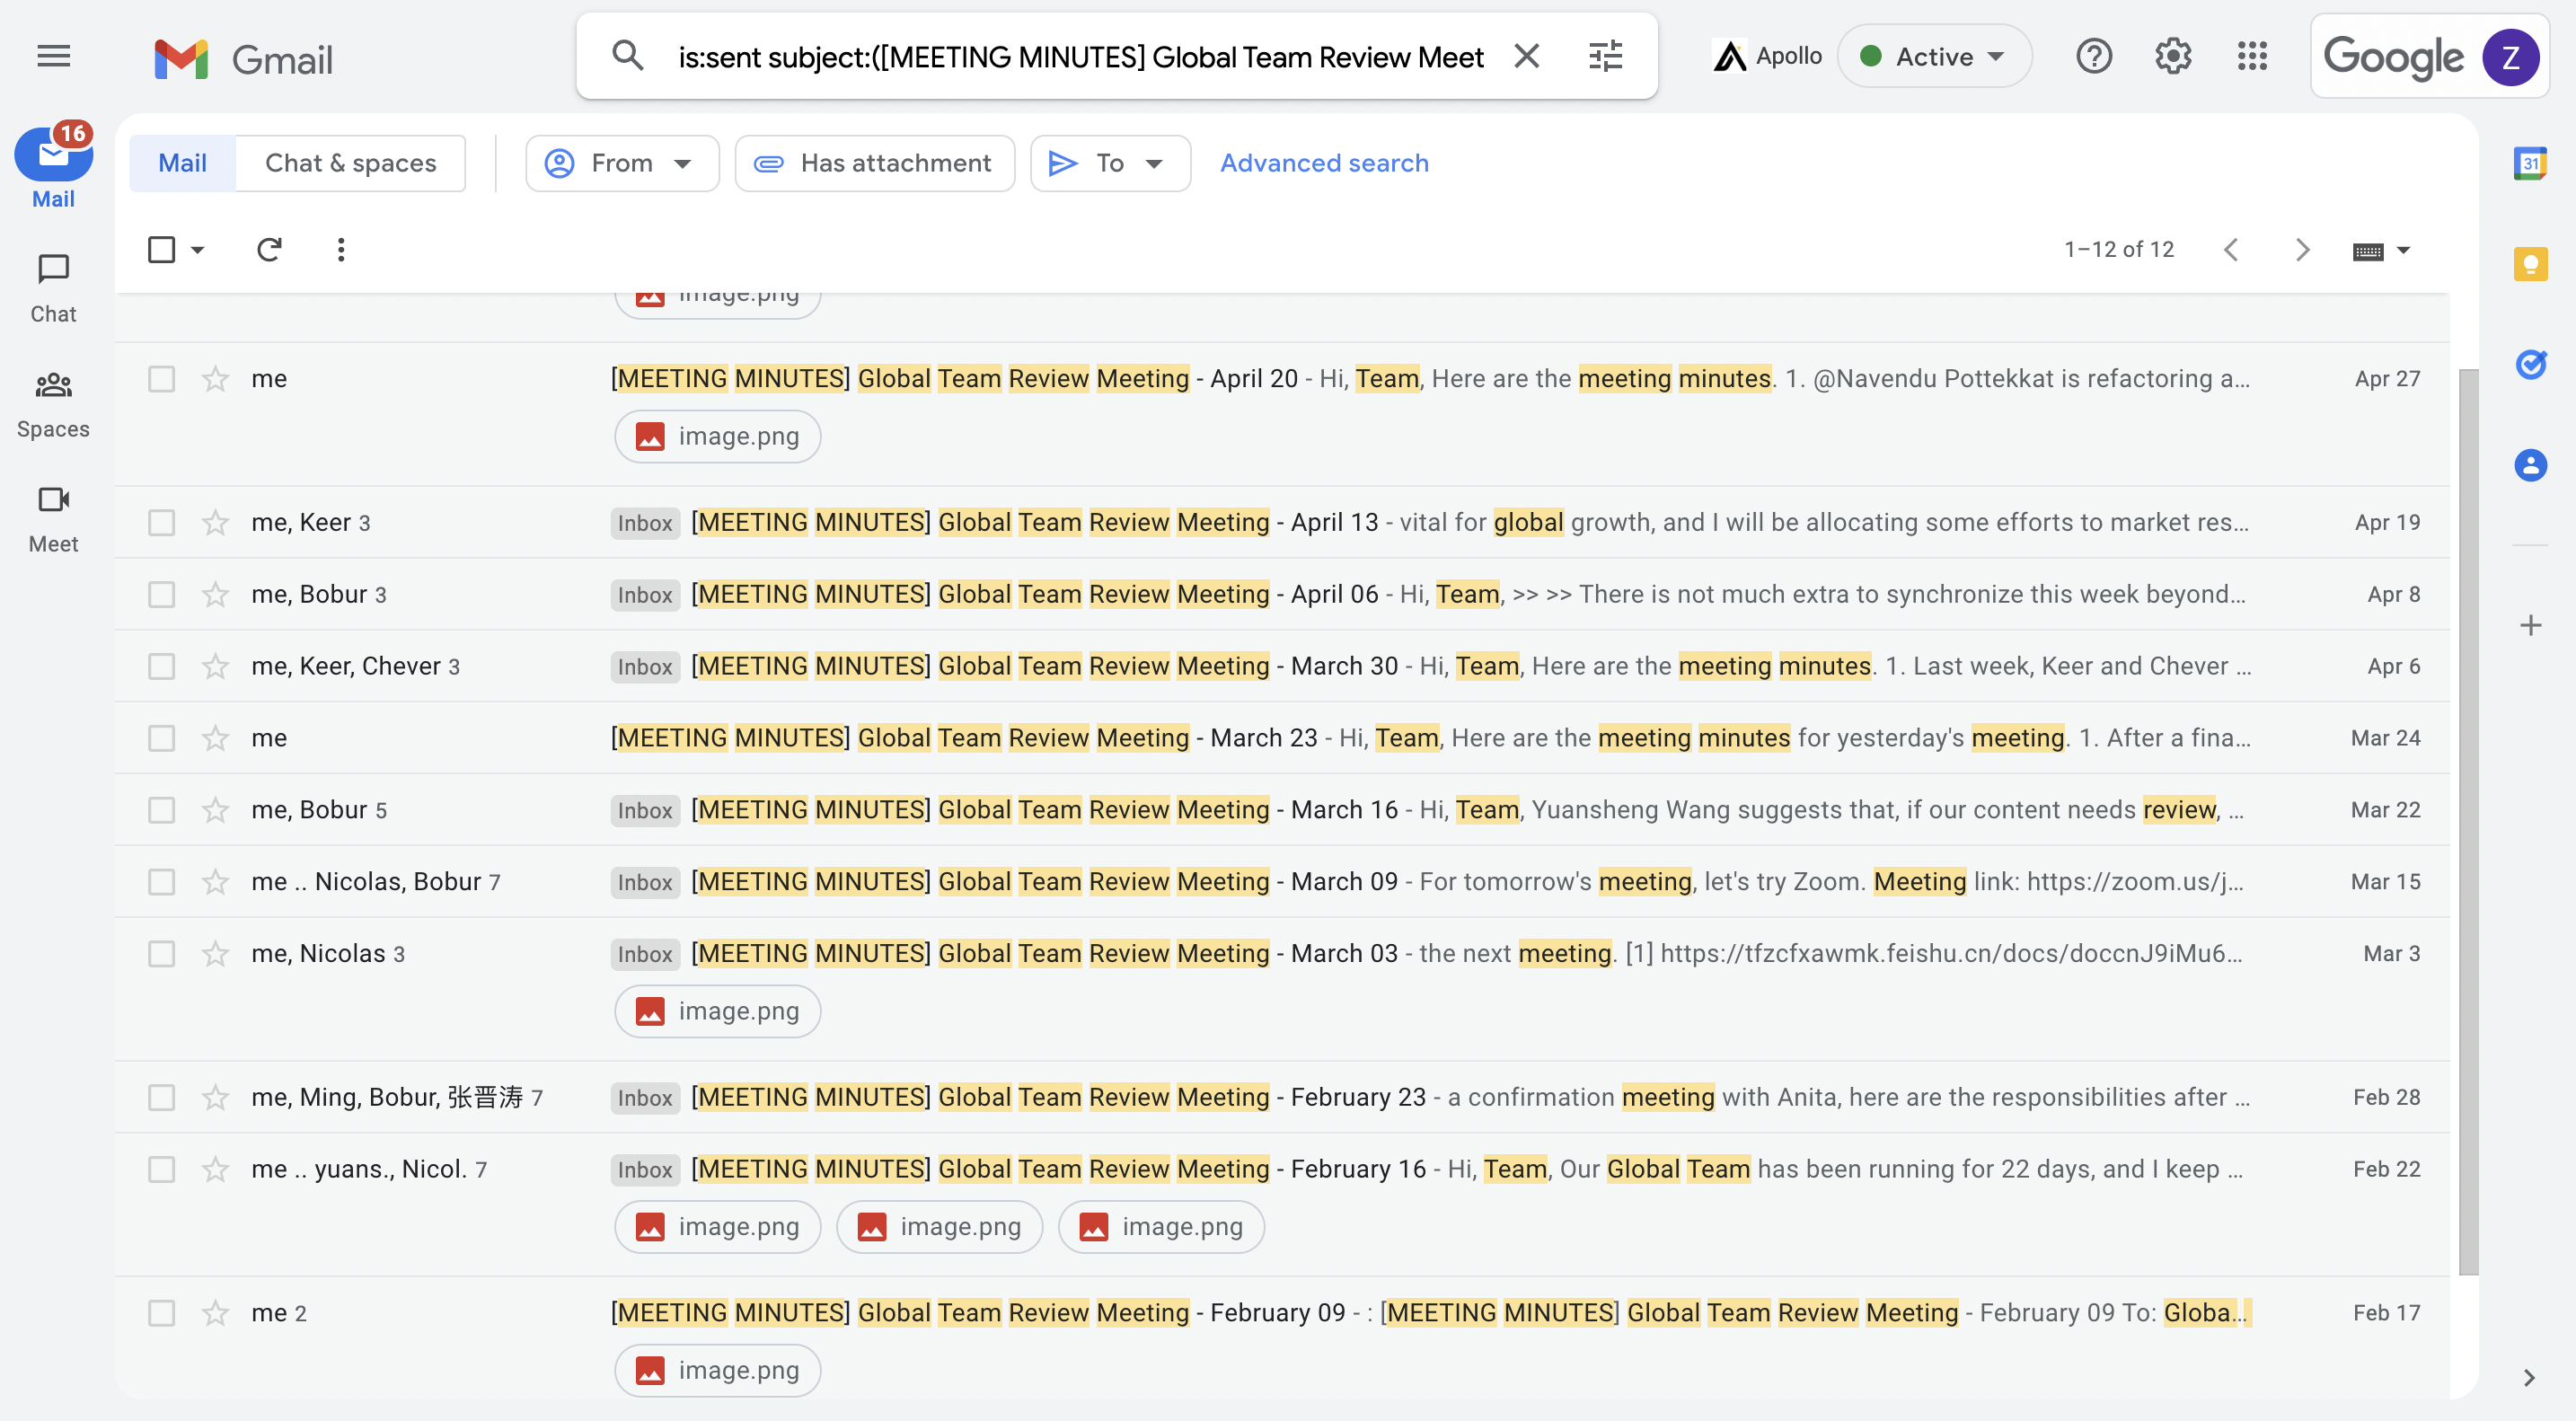Open Google Keep in the side panel

(x=2530, y=264)
